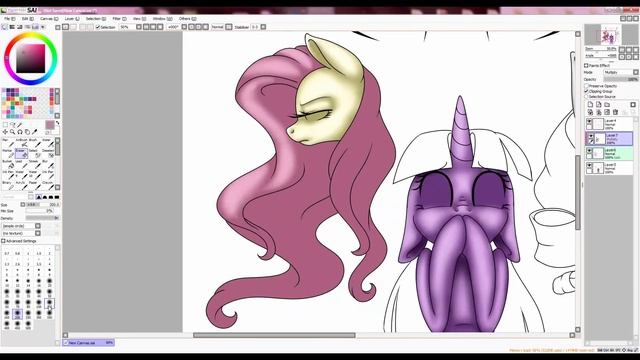This screenshot has height=360, width=640.
Task: Delete the selected layer with trash icon
Action: (x=615, y=112)
